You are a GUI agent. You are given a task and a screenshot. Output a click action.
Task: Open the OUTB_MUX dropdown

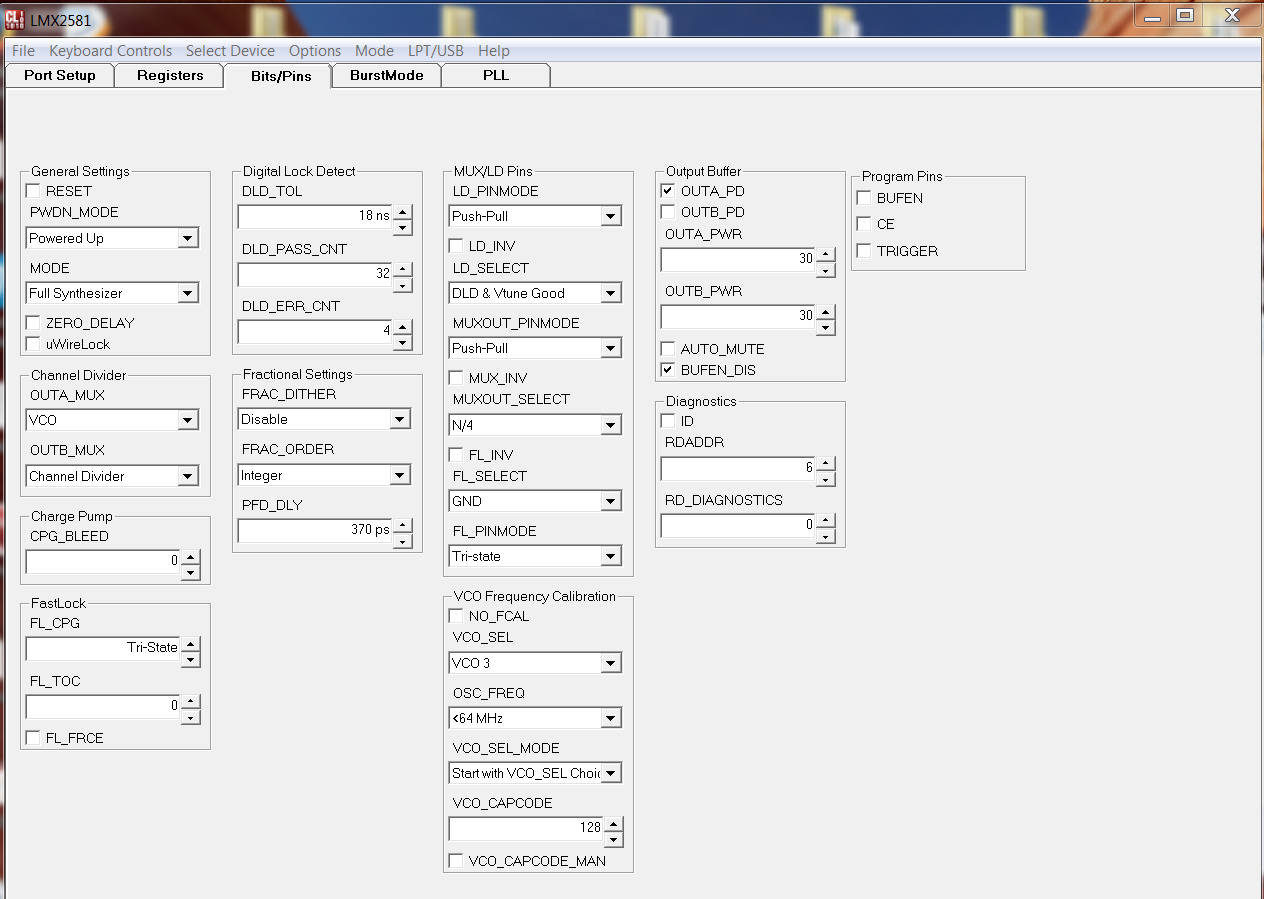pos(188,476)
